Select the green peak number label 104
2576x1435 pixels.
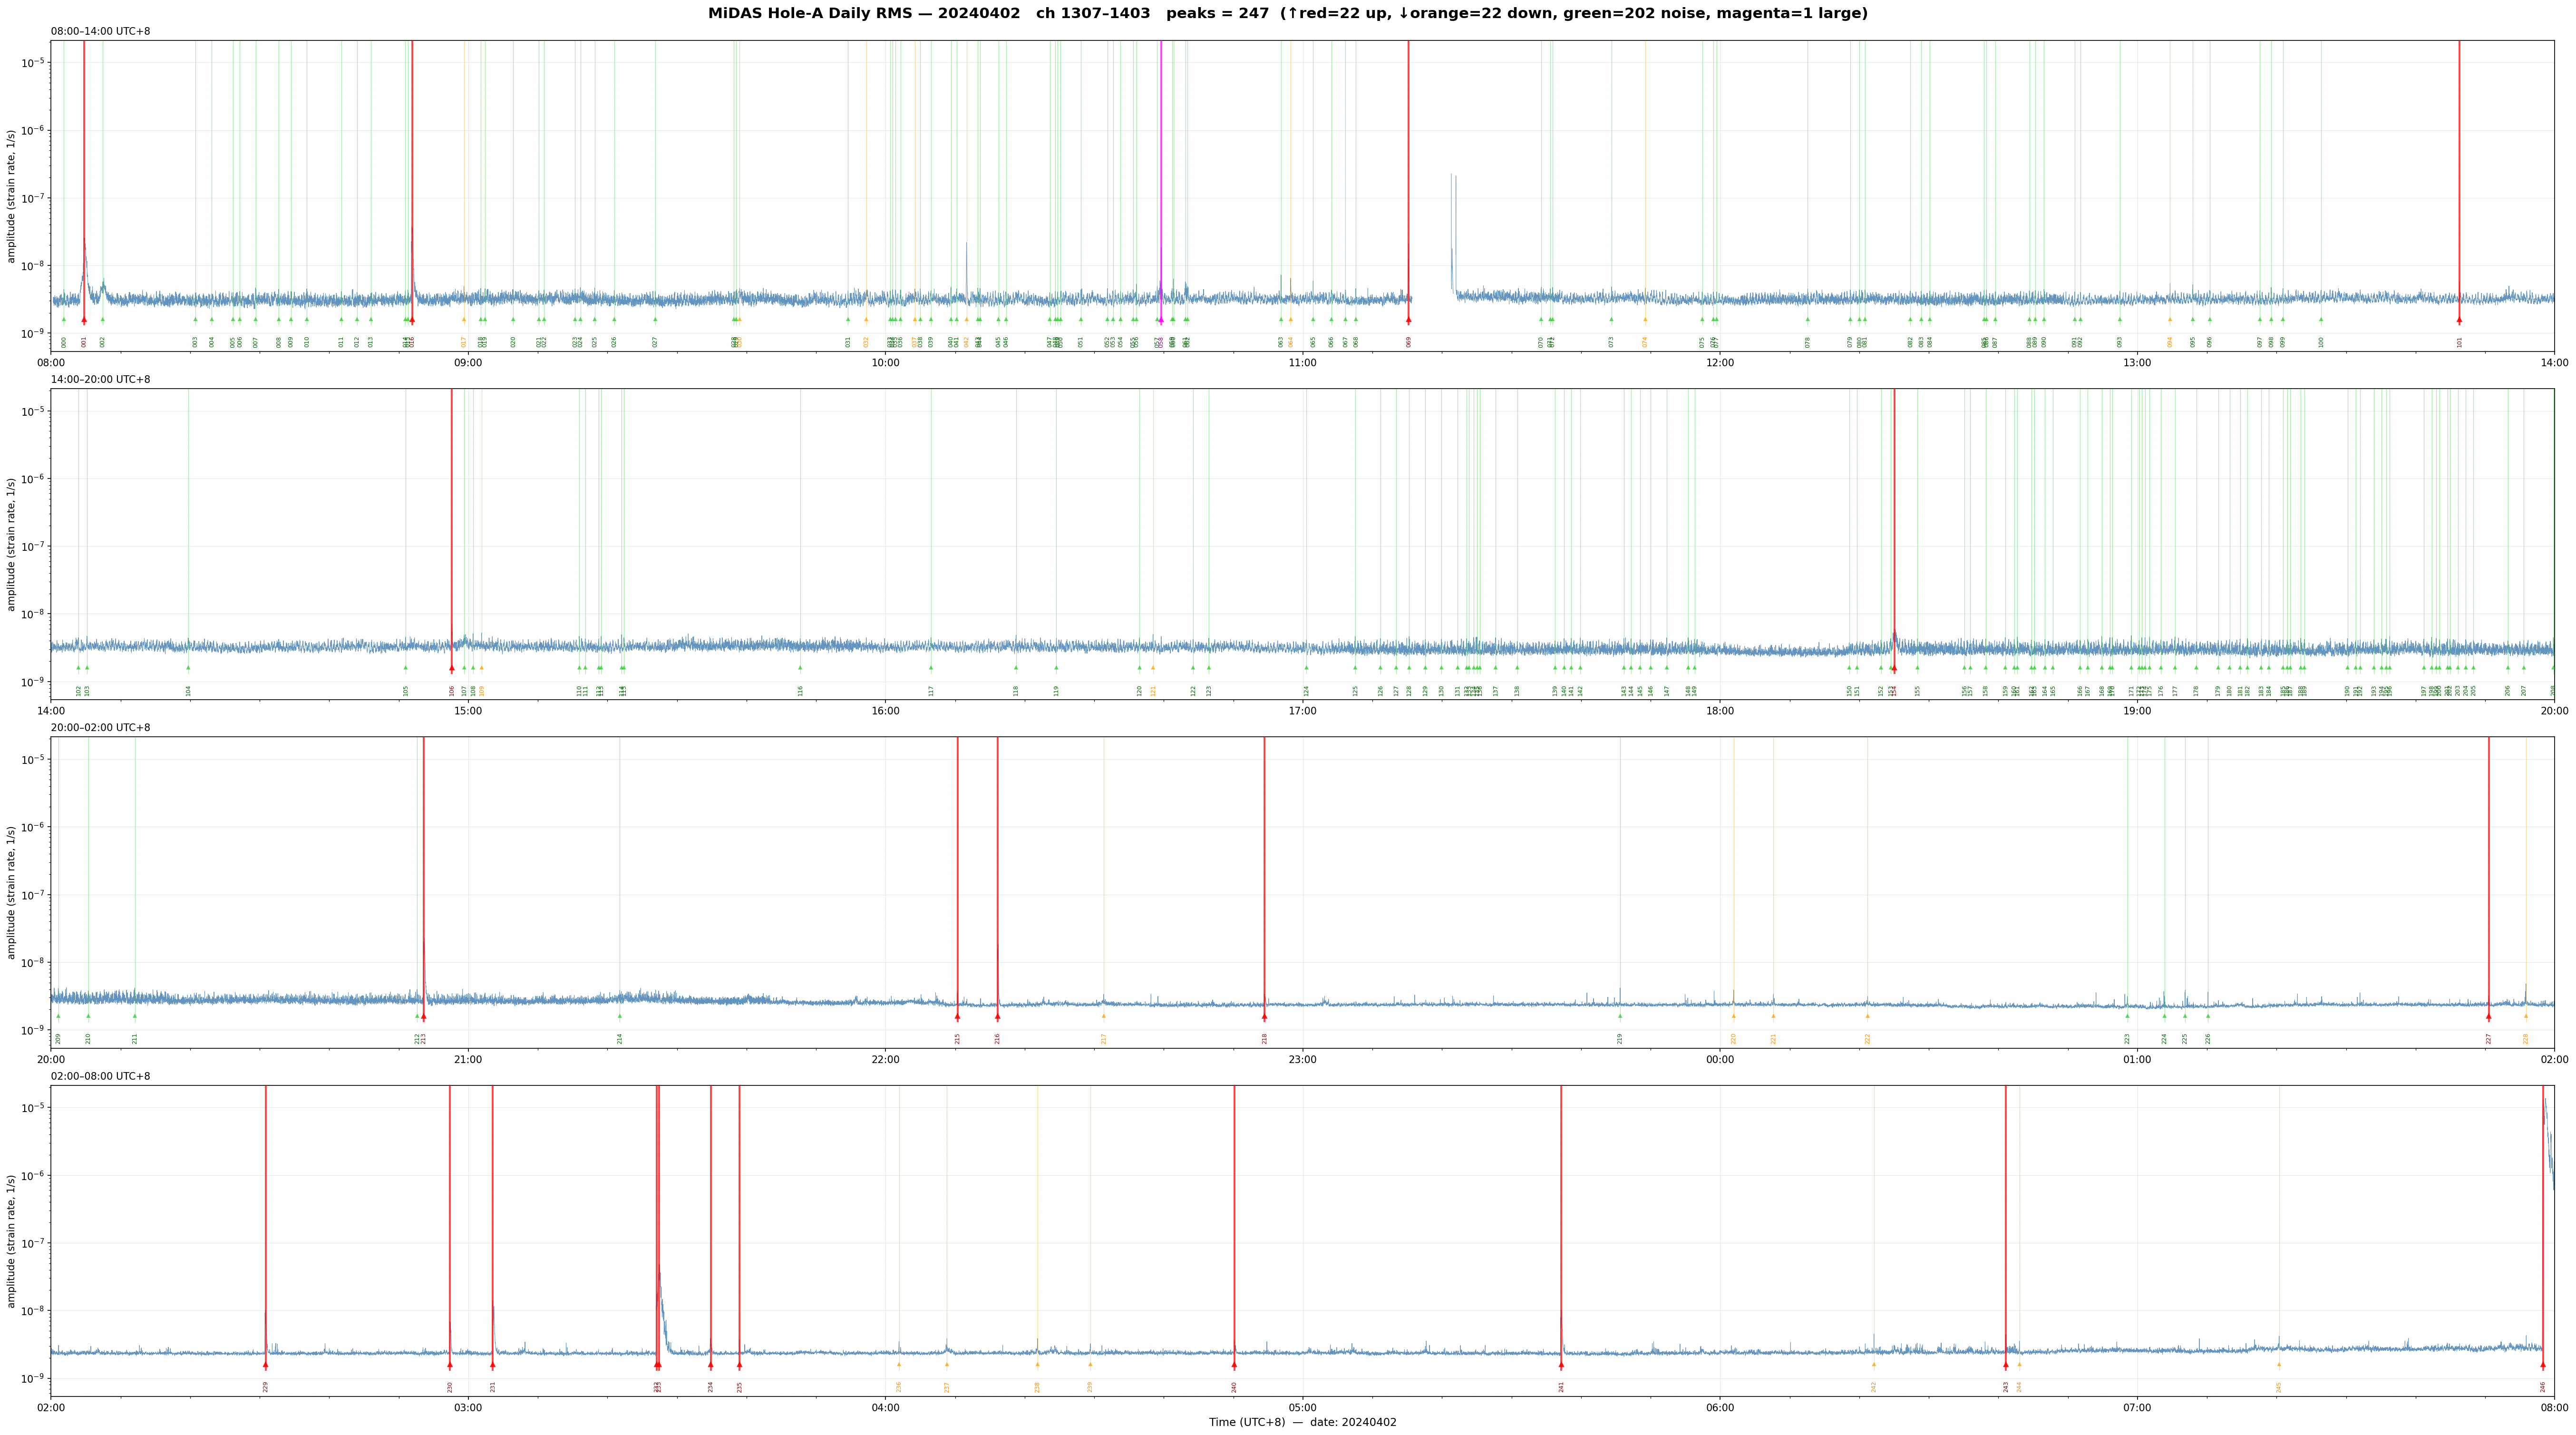188,690
